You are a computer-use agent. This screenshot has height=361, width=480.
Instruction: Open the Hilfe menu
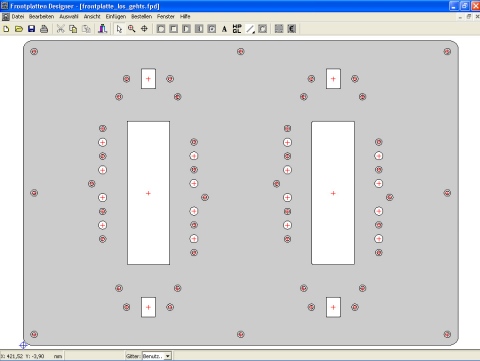(185, 17)
